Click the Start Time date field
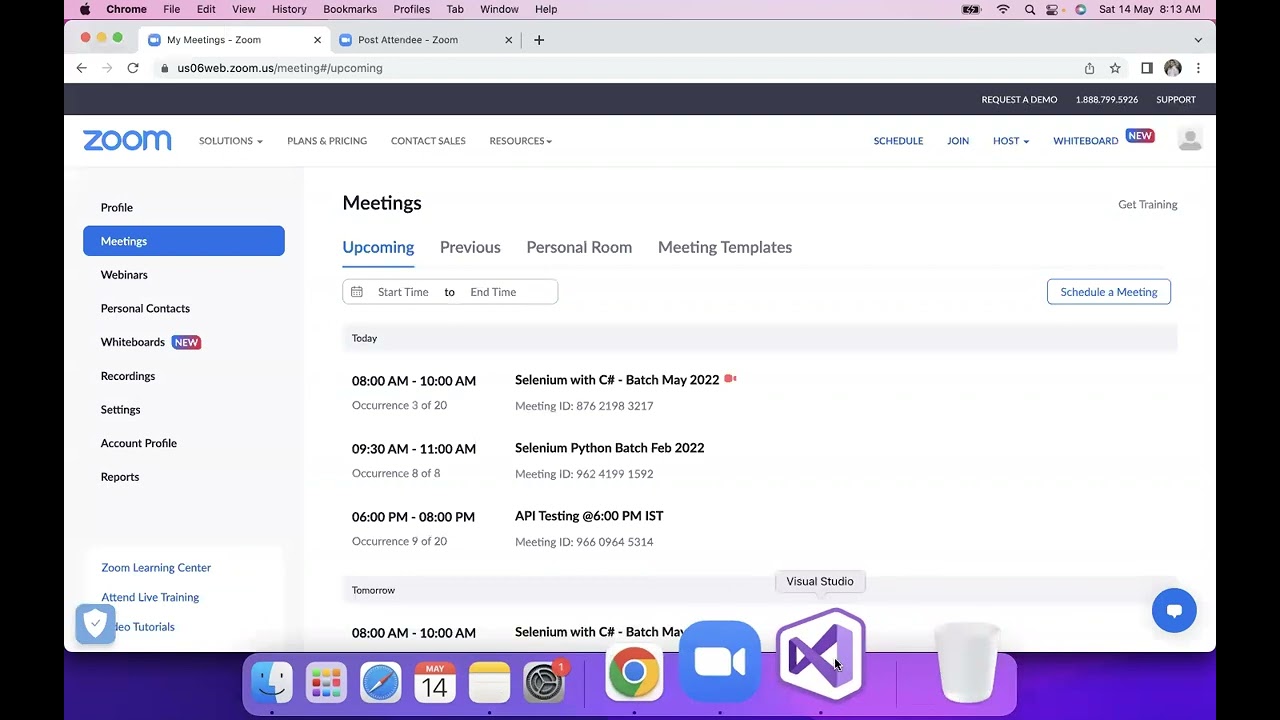 tap(403, 292)
